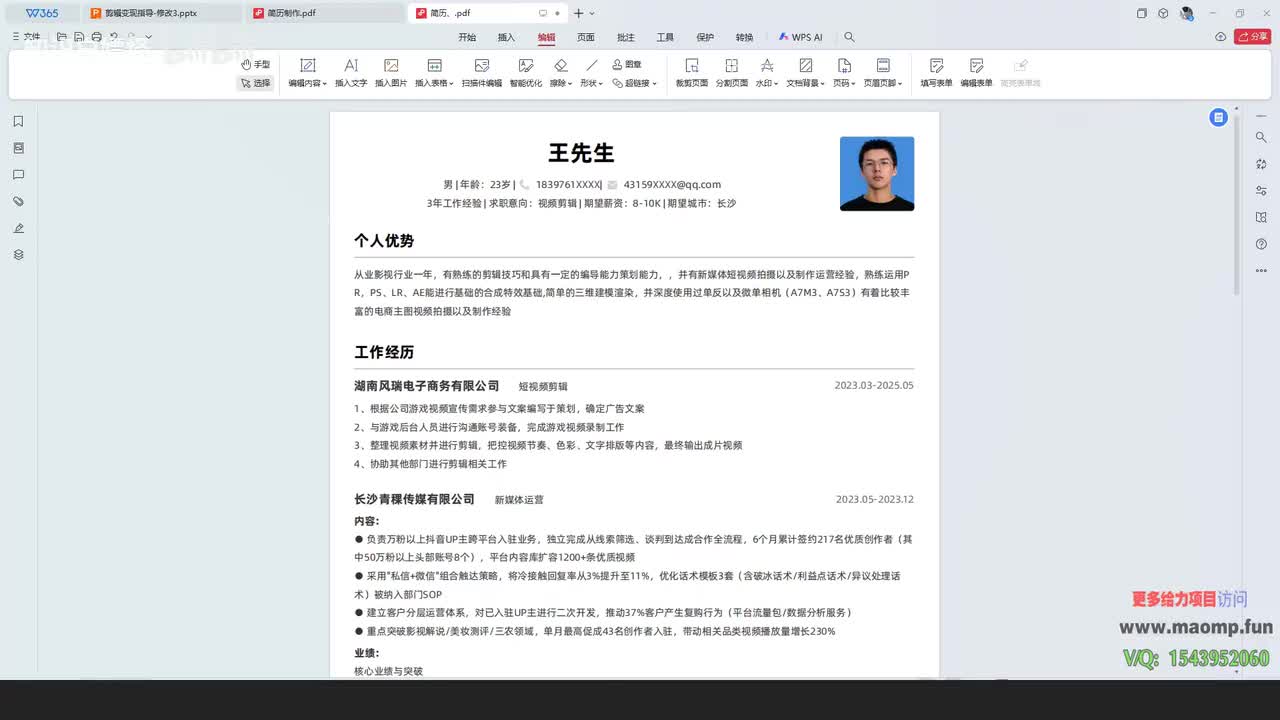Click the profile photo in the resume

(877, 173)
